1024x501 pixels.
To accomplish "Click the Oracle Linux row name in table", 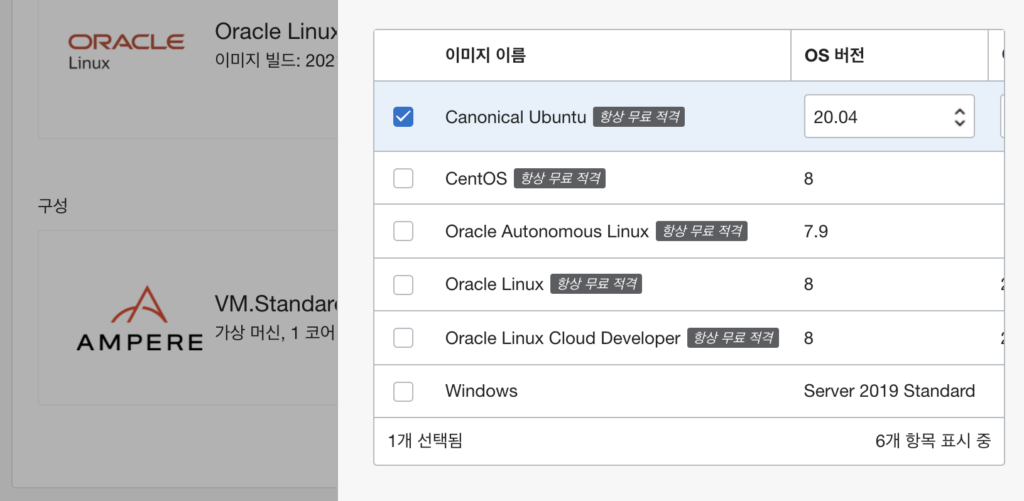I will pos(494,285).
